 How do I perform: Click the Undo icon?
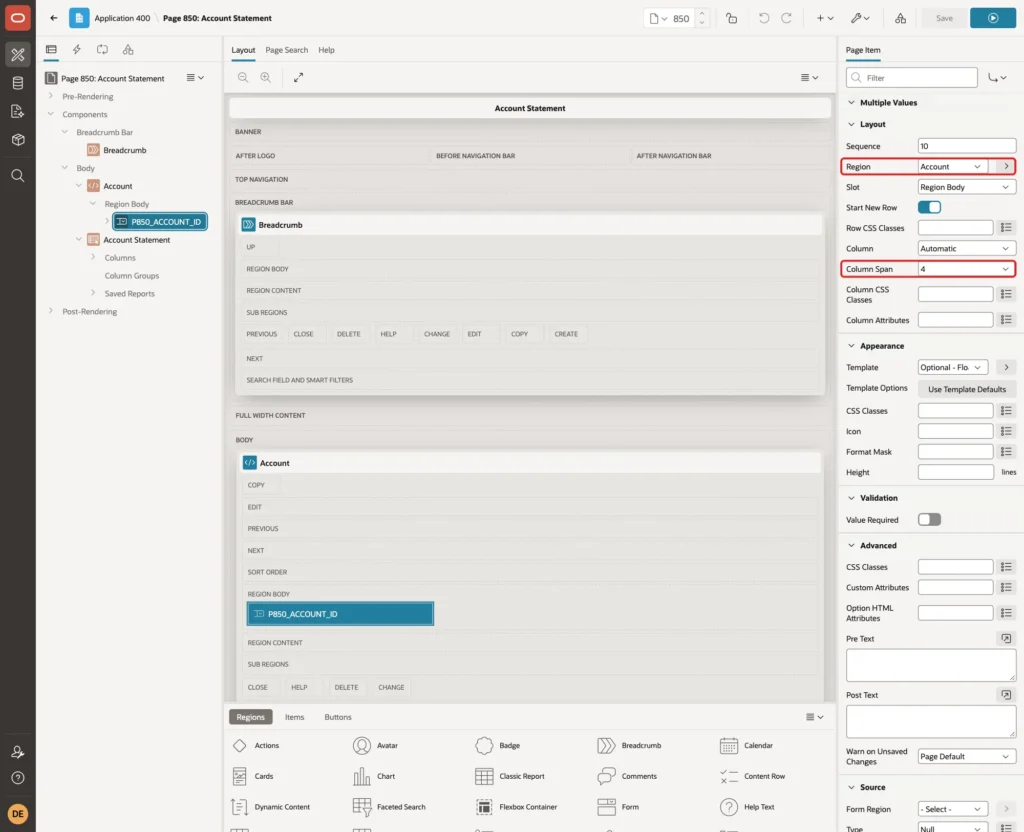click(763, 18)
